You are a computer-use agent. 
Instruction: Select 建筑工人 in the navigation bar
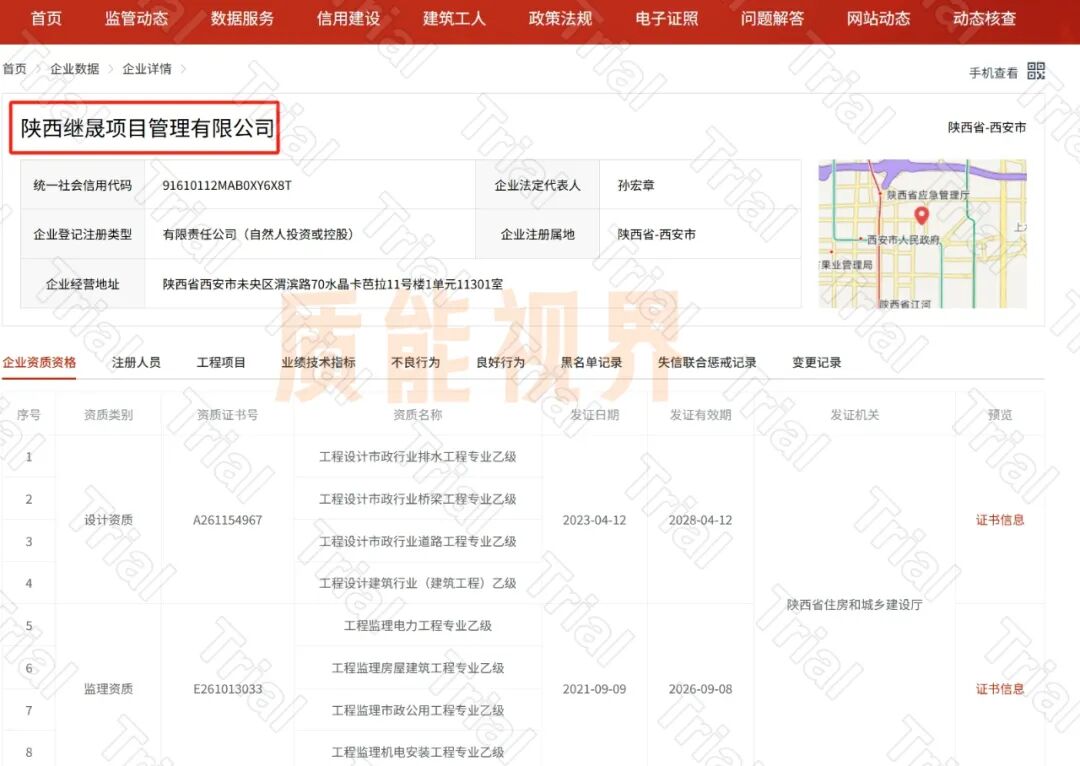pos(454,19)
